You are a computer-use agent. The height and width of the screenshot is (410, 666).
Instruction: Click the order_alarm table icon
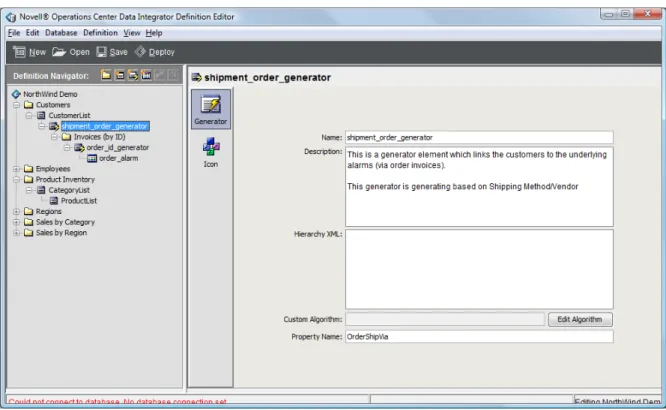click(x=92, y=158)
